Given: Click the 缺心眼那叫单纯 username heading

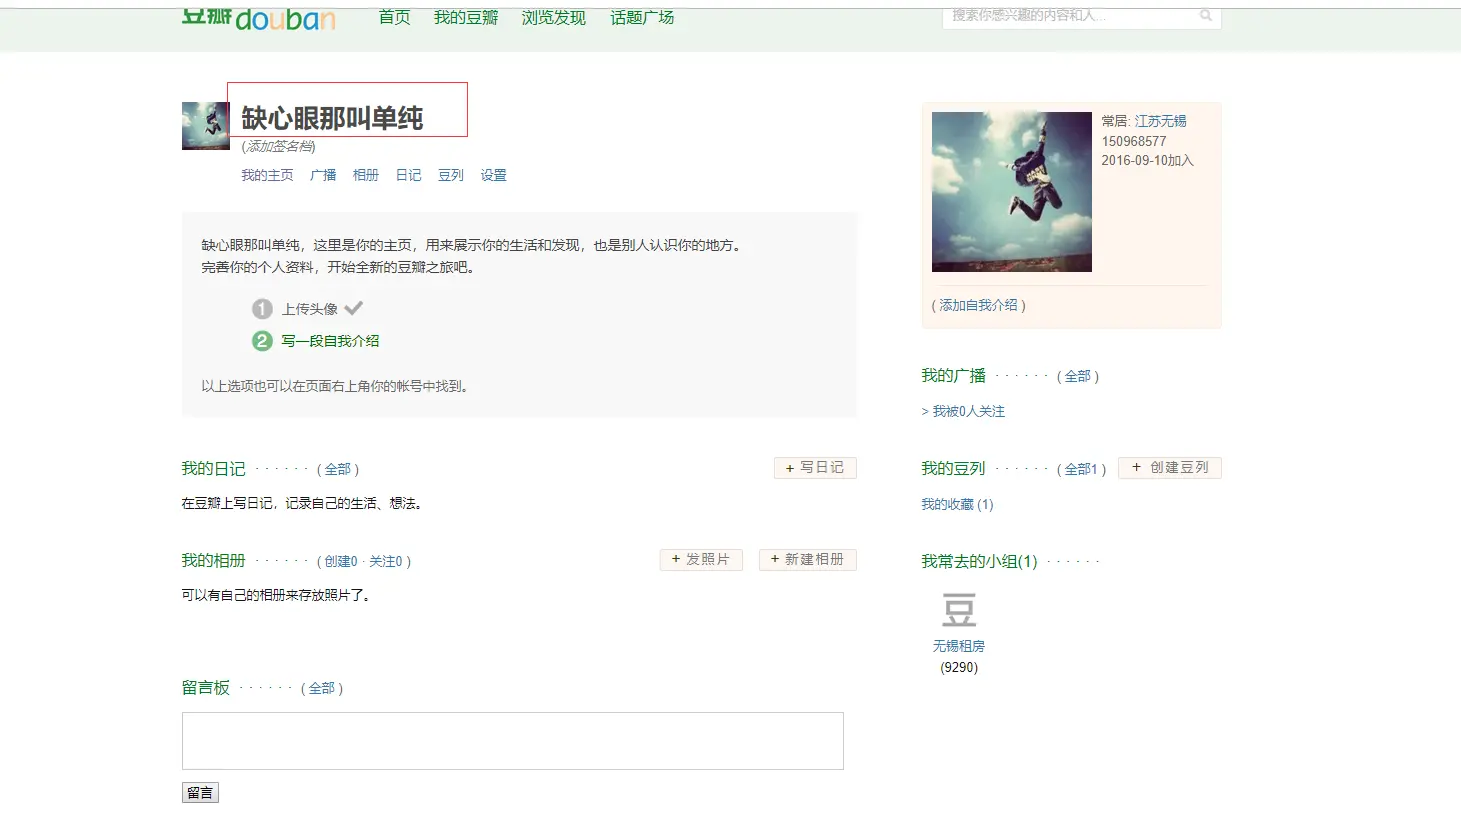Looking at the screenshot, I should 332,118.
